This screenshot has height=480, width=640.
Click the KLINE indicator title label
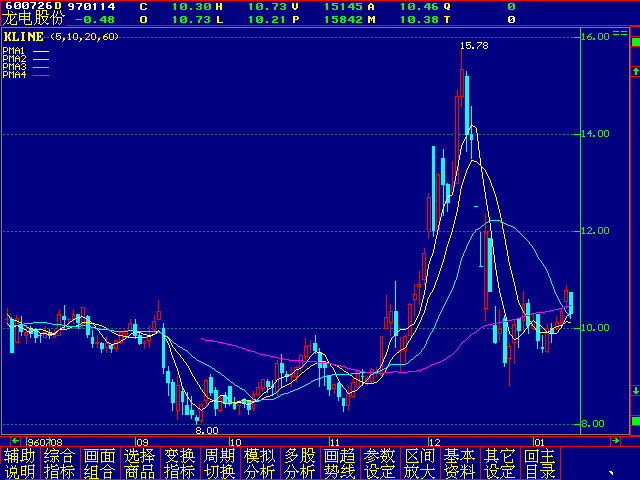point(24,36)
